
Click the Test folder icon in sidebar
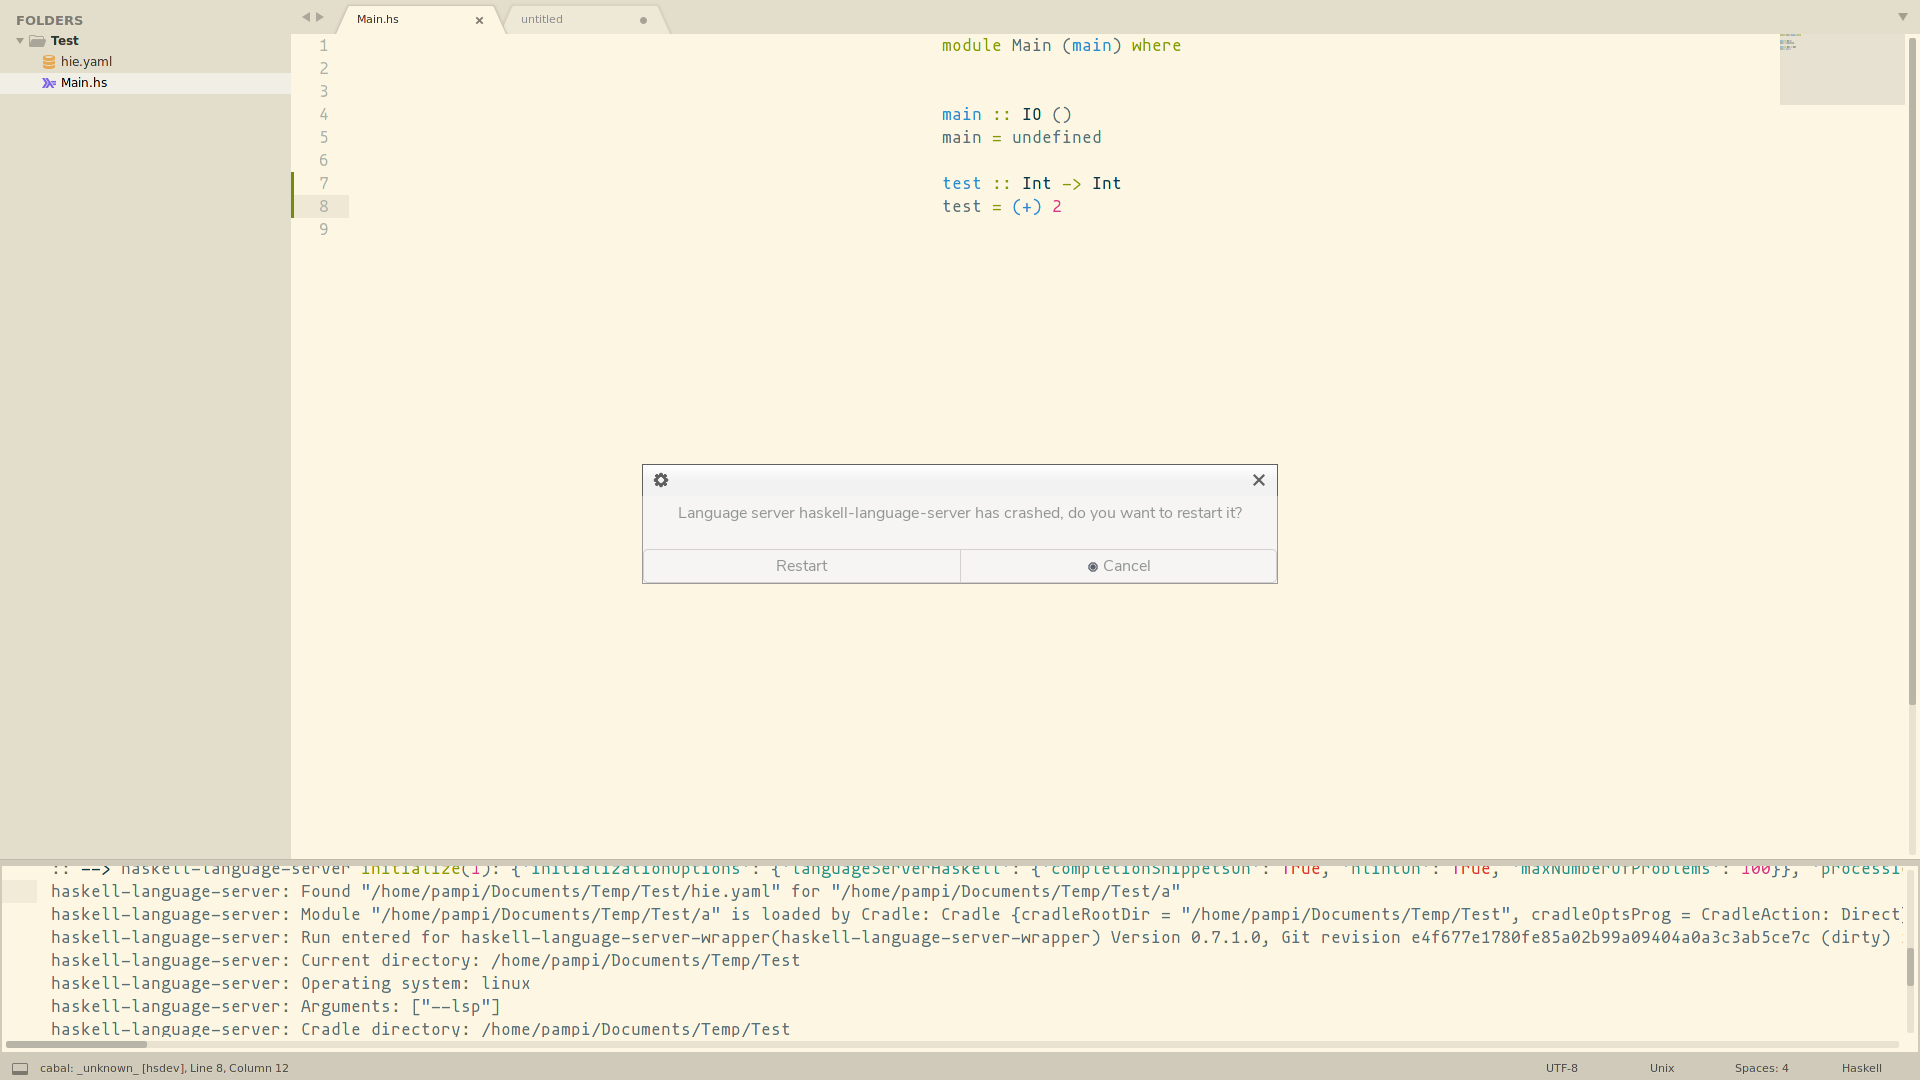click(37, 41)
